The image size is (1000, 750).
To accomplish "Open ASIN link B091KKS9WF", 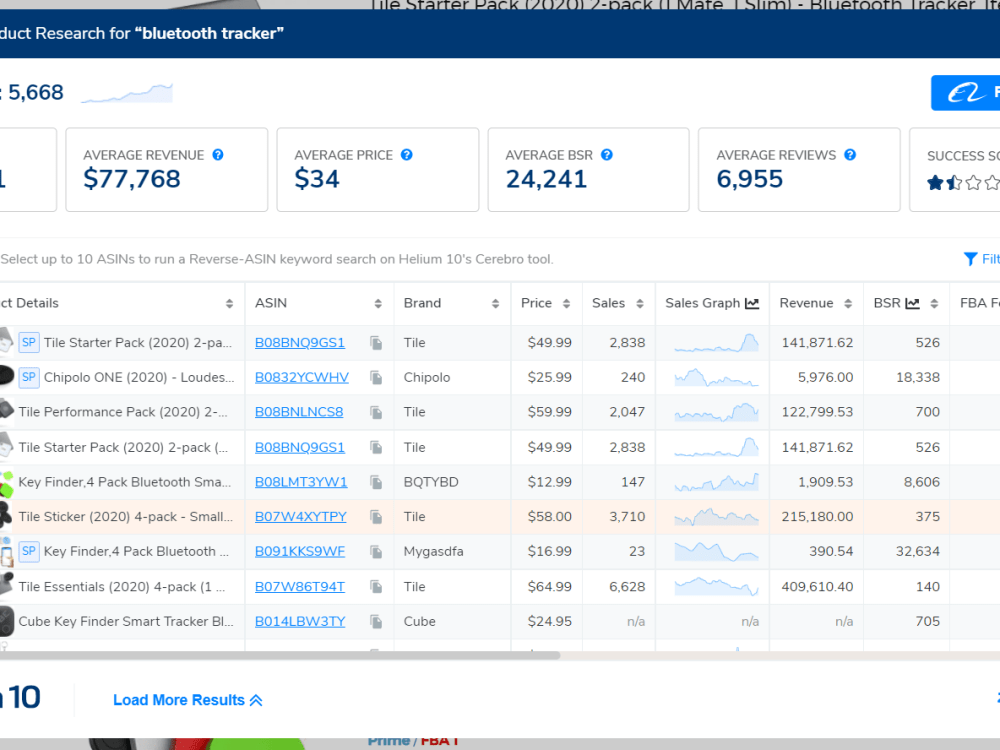I will [x=300, y=552].
